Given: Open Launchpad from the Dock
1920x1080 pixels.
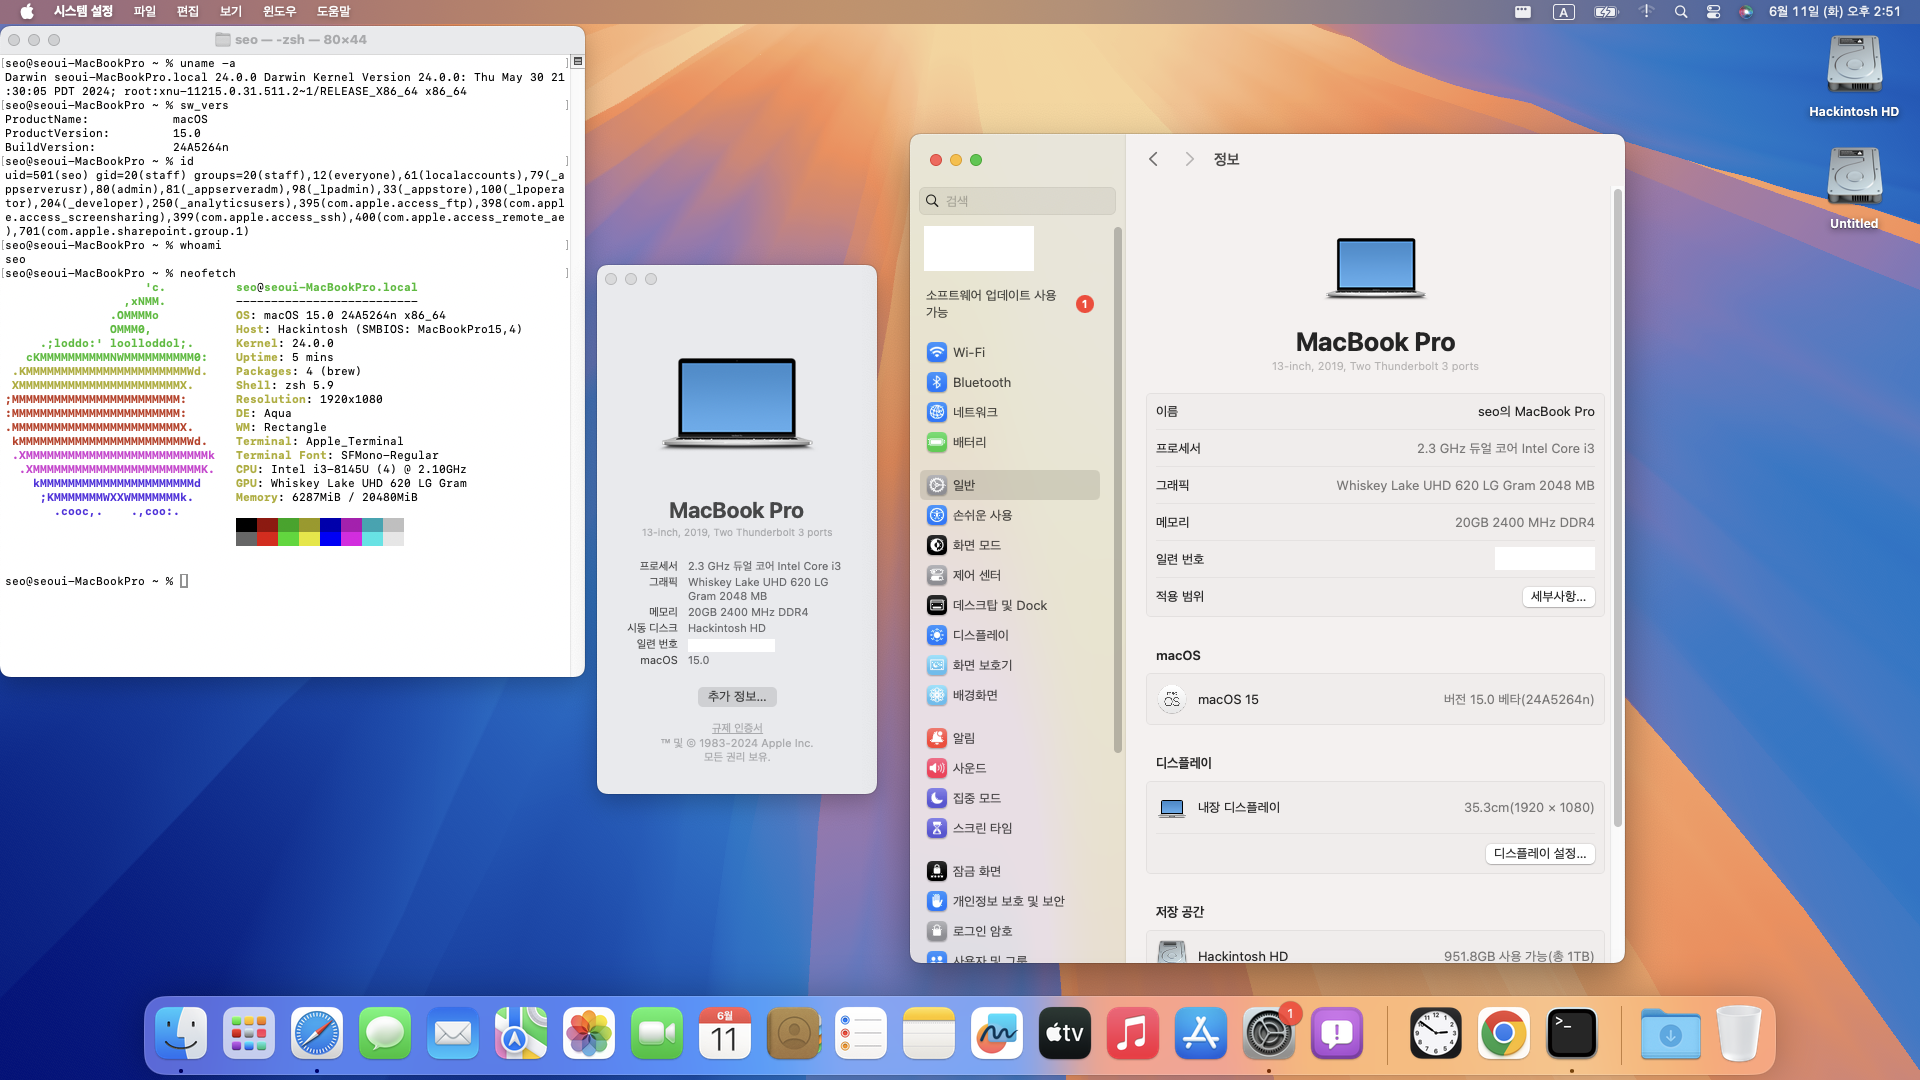Looking at the screenshot, I should point(249,1033).
